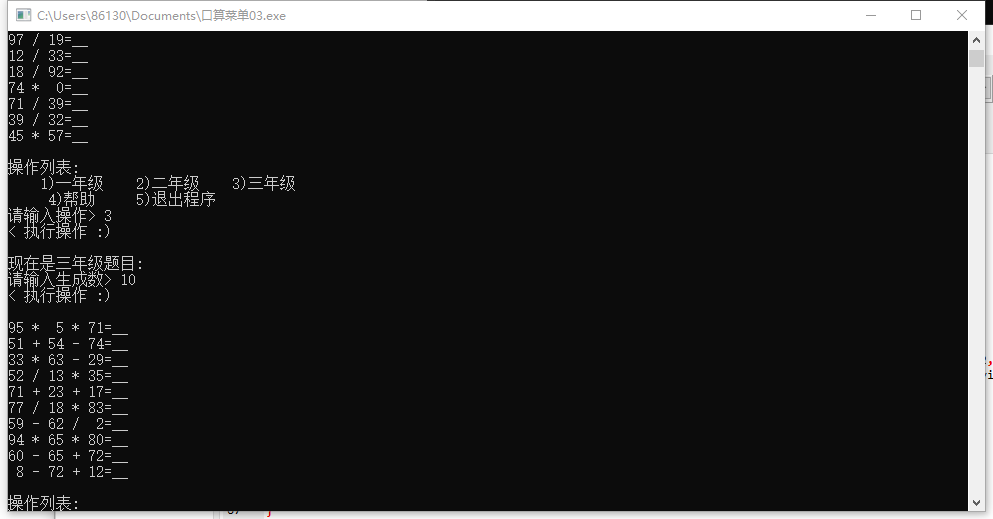The height and width of the screenshot is (519, 993).
Task: Click the line '95 * 5 * 71=__'
Action: (x=68, y=328)
